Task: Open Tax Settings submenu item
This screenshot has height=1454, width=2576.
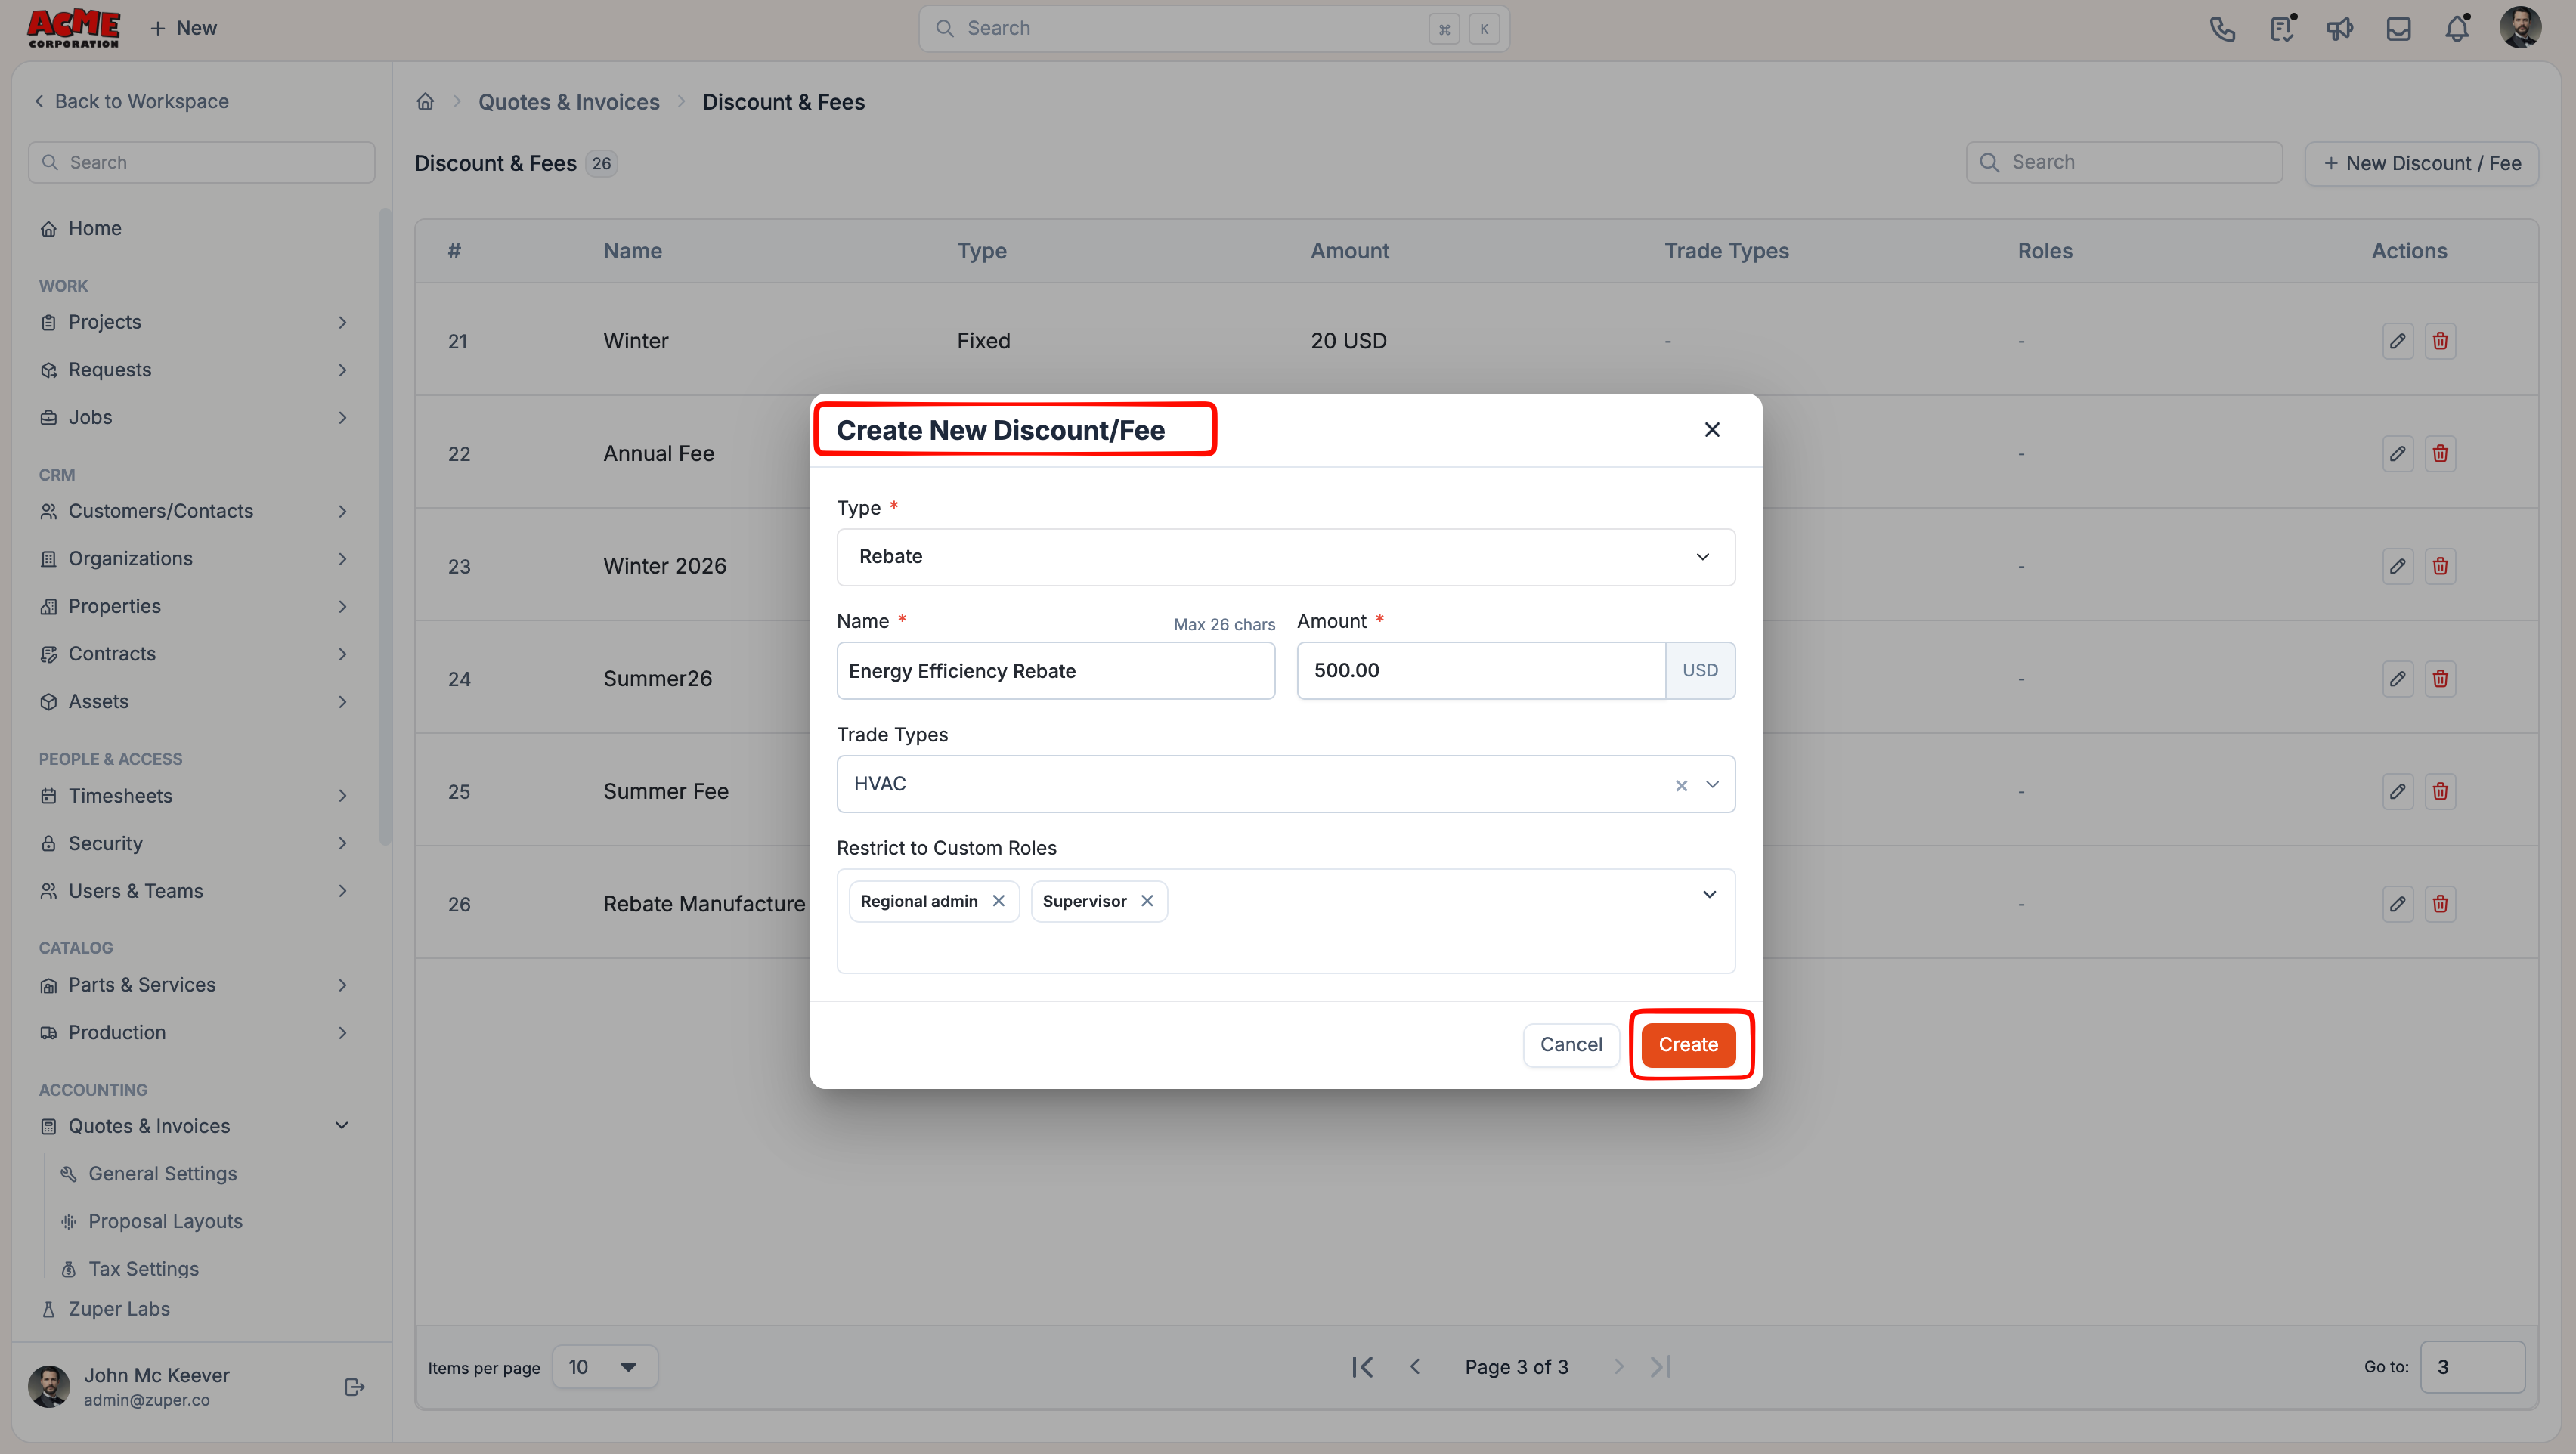Action: [143, 1269]
